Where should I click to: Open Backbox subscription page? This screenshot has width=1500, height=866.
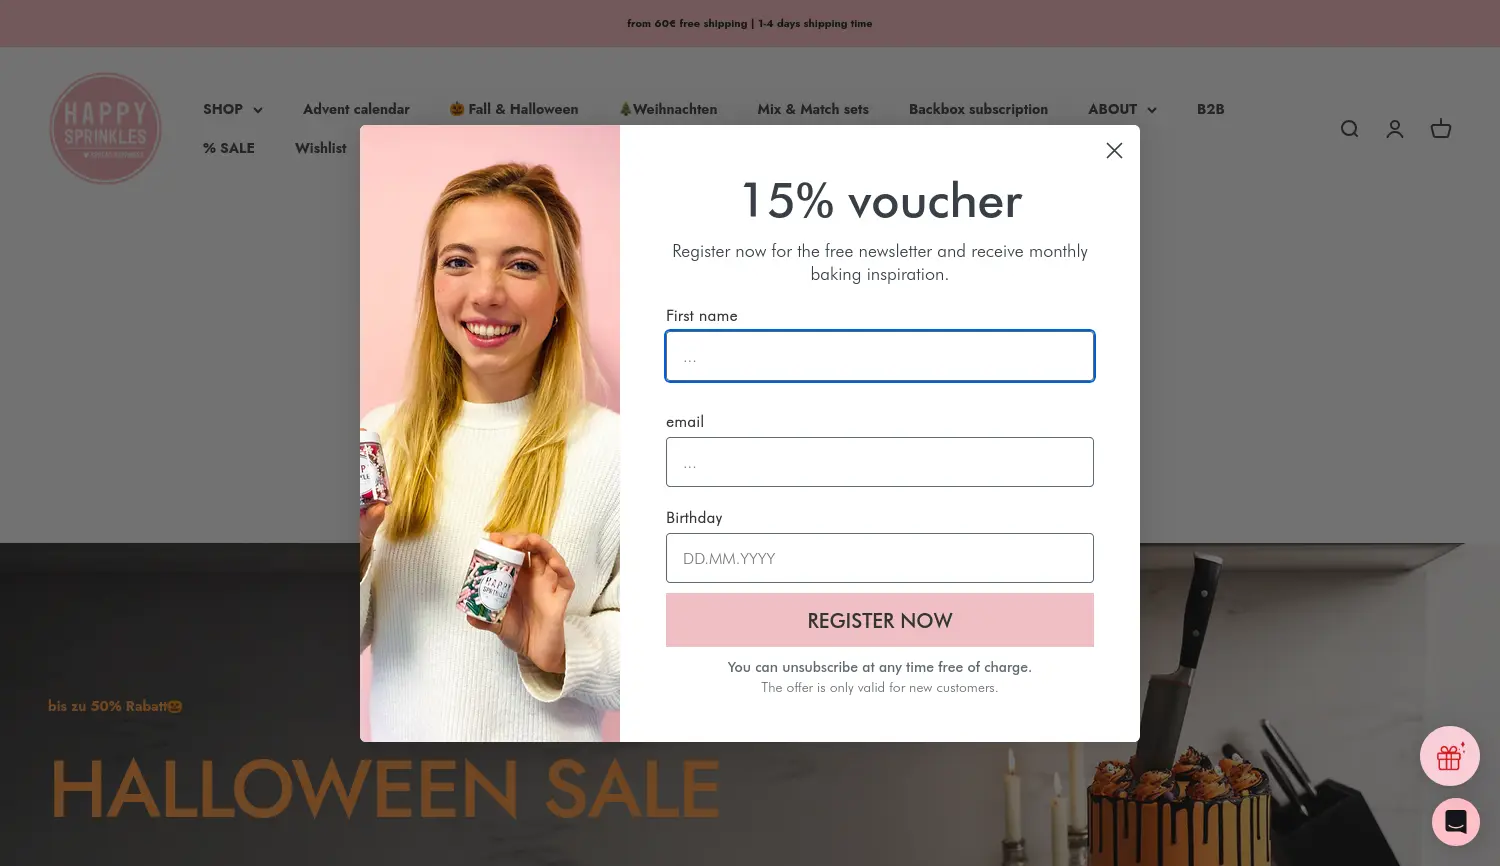click(x=978, y=109)
